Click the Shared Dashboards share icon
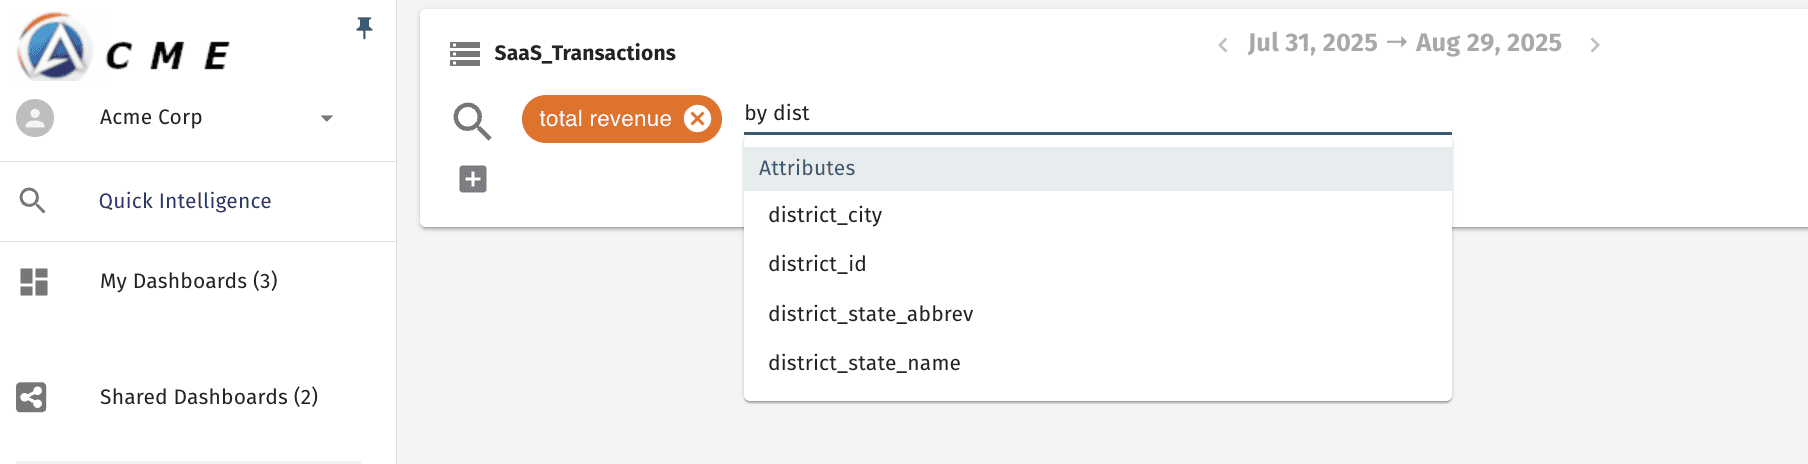The image size is (1808, 464). 32,397
